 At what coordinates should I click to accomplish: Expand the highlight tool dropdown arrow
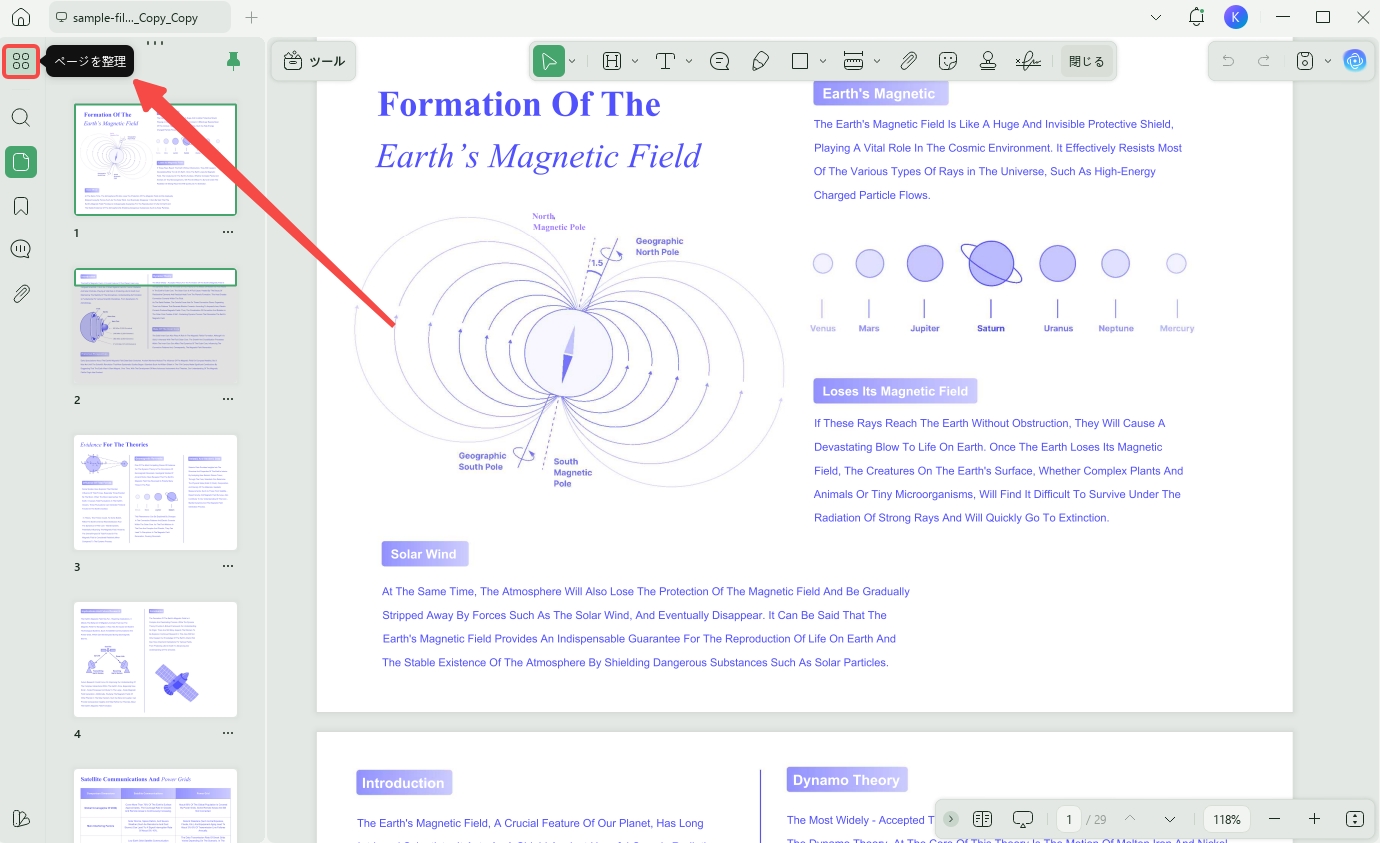(x=635, y=61)
